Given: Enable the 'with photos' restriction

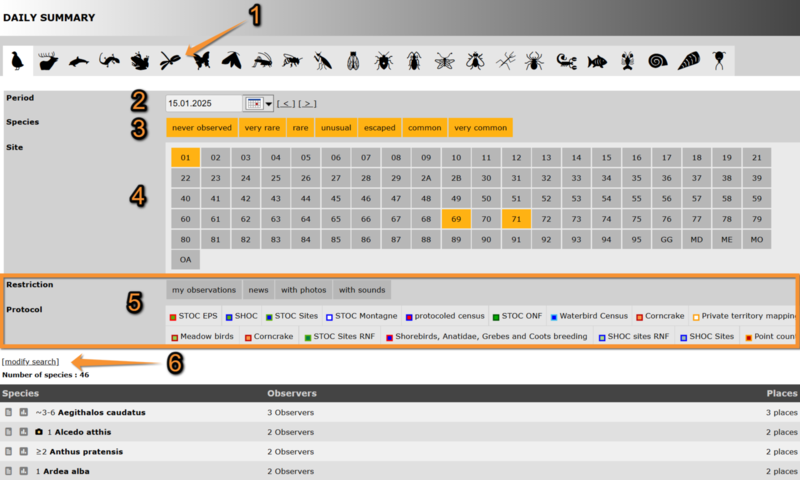Looking at the screenshot, I should tap(302, 290).
